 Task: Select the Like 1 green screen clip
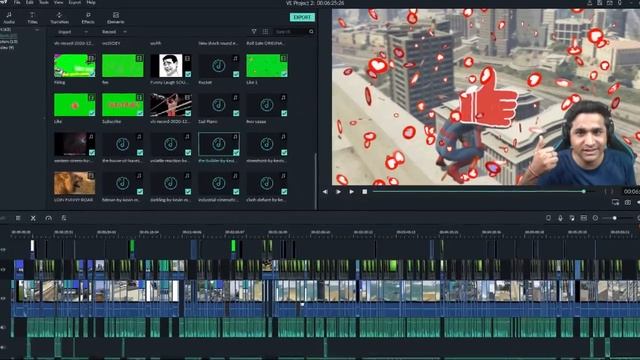point(267,65)
